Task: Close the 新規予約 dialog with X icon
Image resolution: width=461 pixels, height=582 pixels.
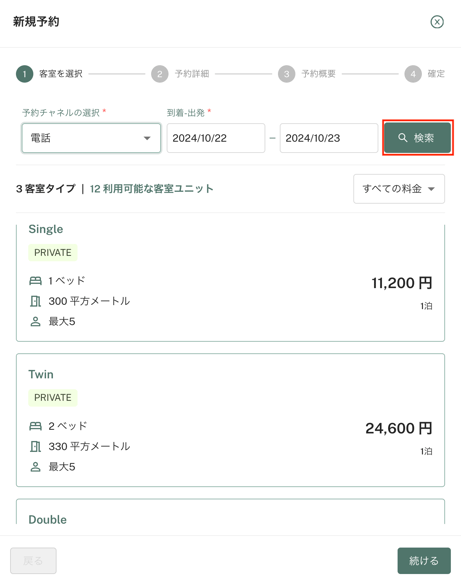Action: (x=437, y=22)
